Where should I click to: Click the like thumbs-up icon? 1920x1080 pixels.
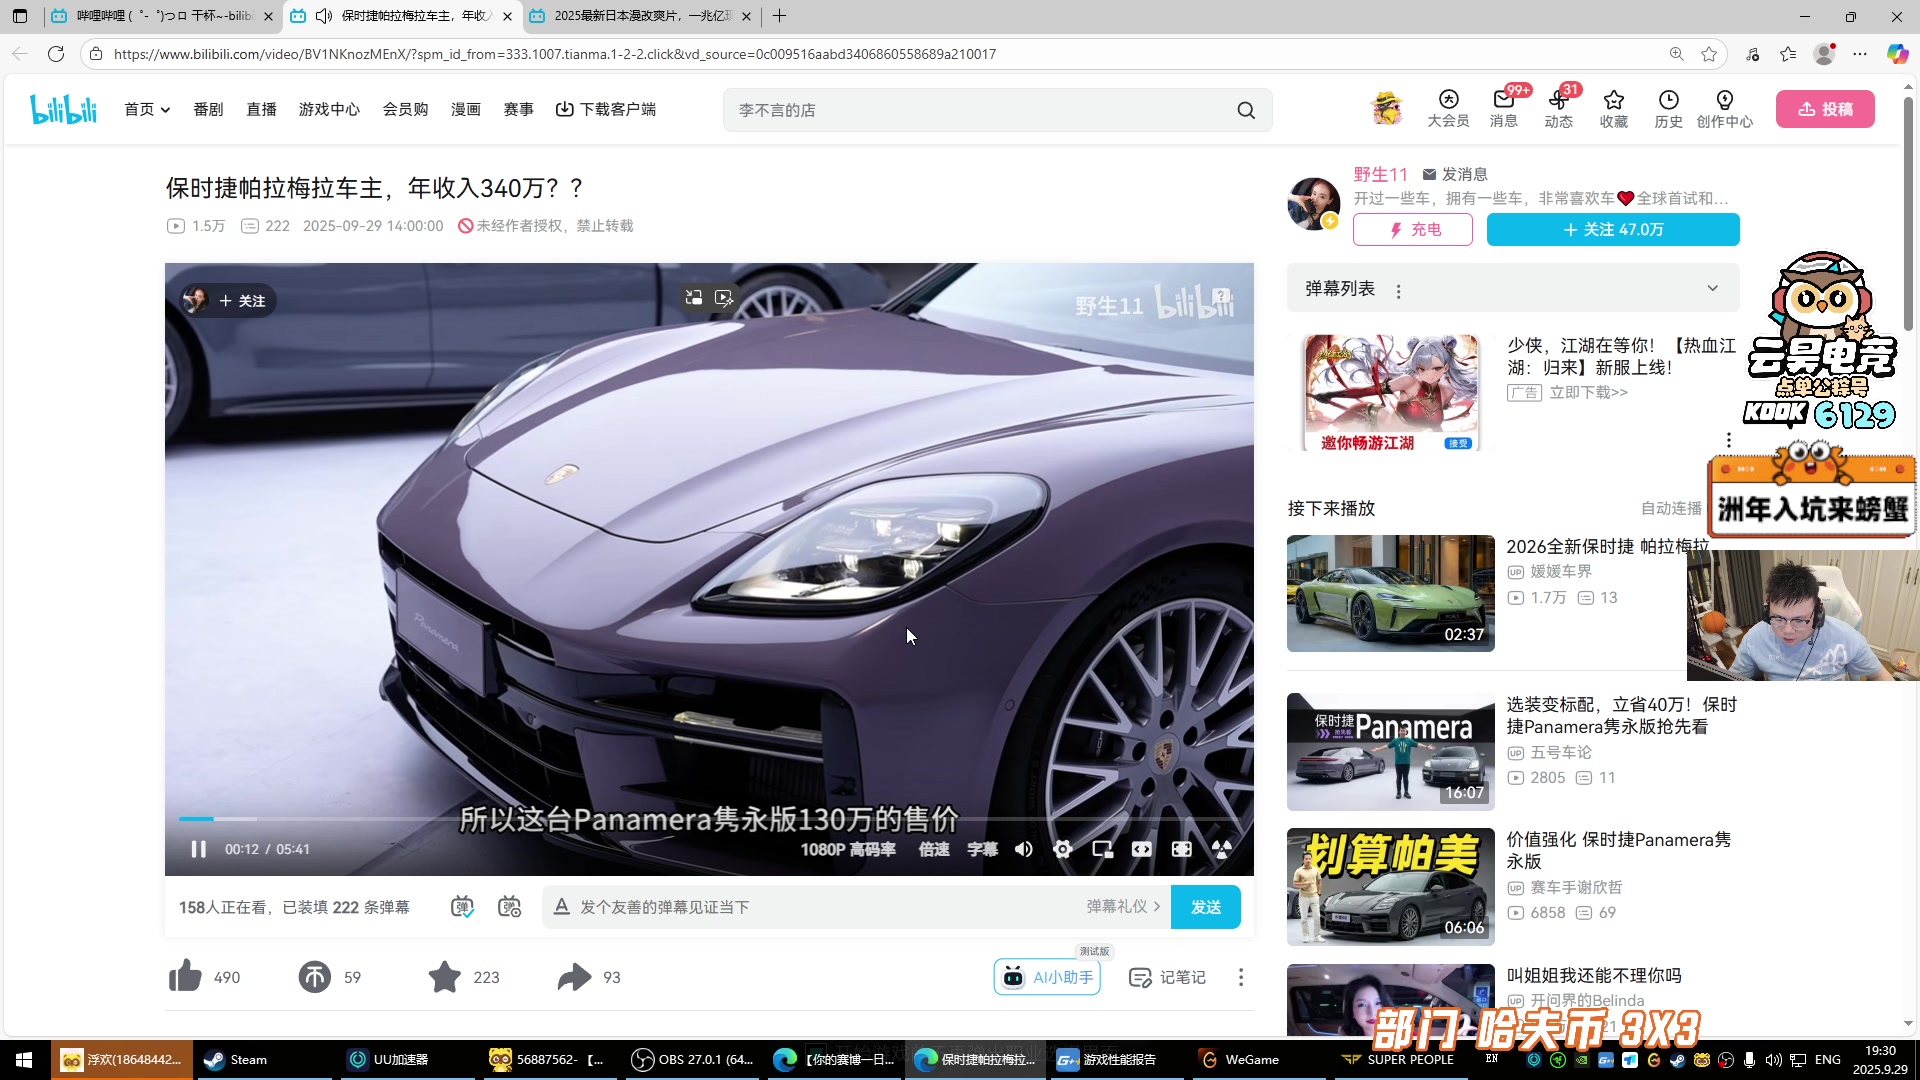point(185,977)
